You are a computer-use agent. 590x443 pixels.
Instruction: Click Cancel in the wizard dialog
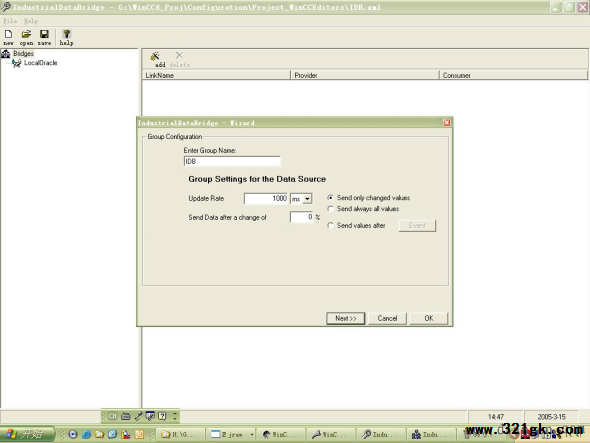(x=387, y=318)
